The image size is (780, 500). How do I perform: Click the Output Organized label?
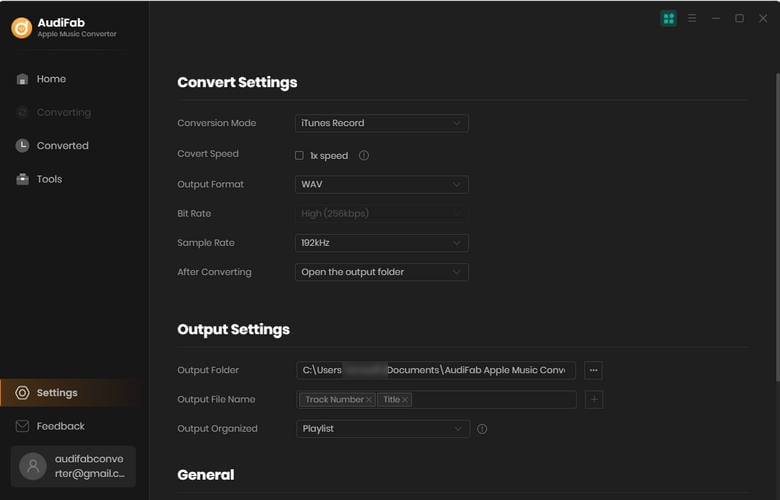tap(217, 429)
